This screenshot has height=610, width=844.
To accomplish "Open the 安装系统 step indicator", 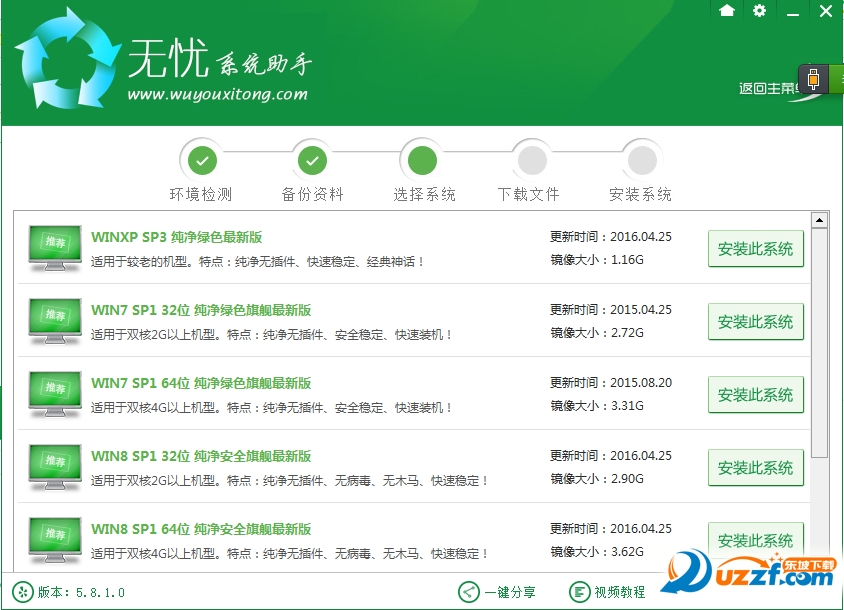I will click(x=640, y=160).
